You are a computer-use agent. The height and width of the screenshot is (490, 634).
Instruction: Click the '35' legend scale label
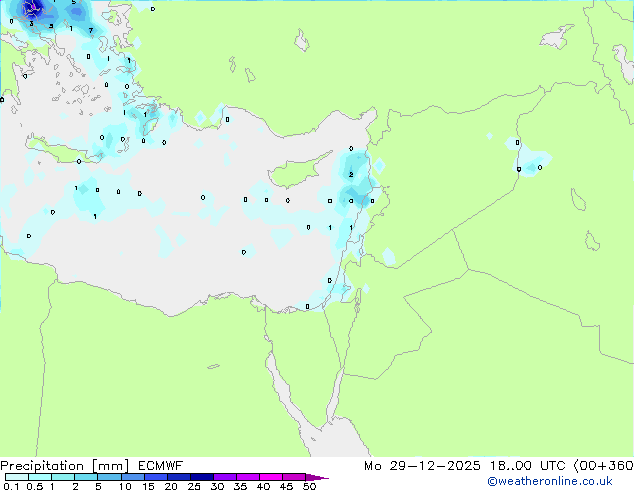point(240,486)
